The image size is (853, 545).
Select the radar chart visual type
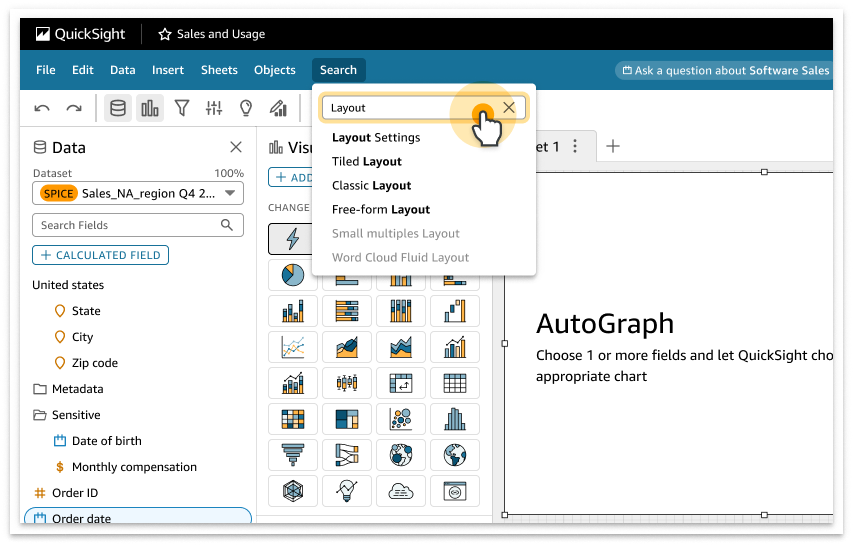293,491
